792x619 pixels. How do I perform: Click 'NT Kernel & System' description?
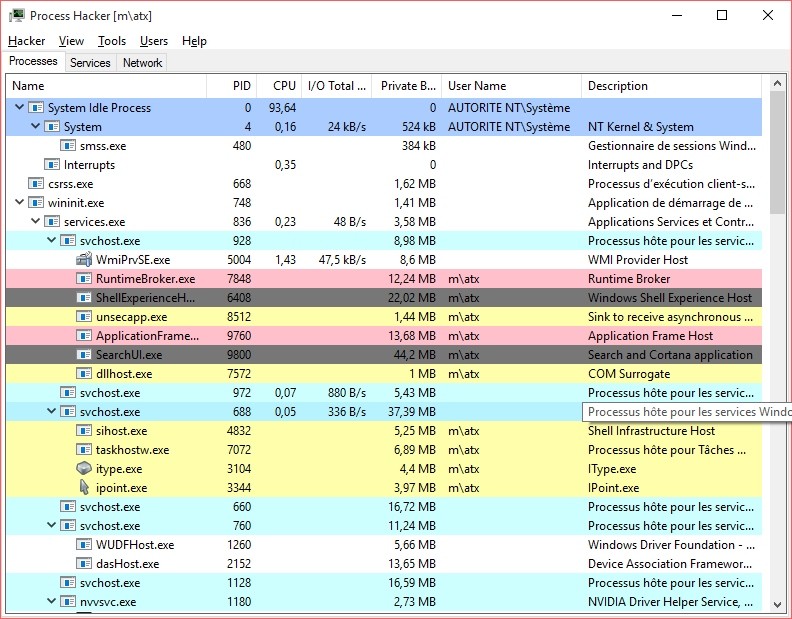click(640, 127)
